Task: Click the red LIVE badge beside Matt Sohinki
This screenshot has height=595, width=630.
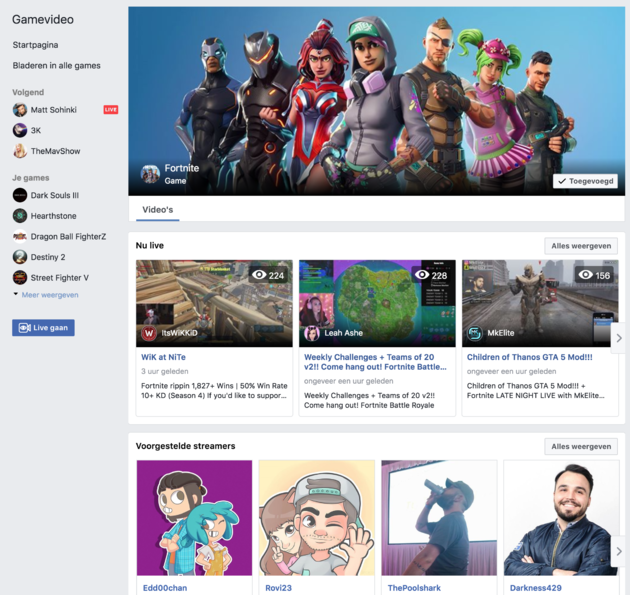Action: coord(110,110)
